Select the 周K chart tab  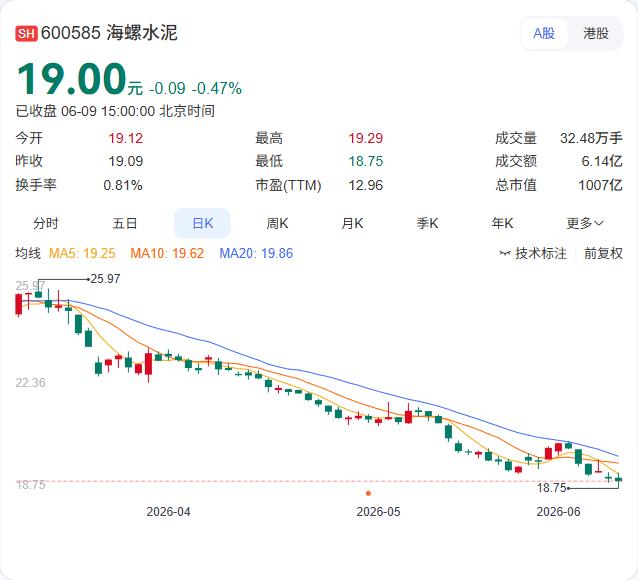pos(277,223)
